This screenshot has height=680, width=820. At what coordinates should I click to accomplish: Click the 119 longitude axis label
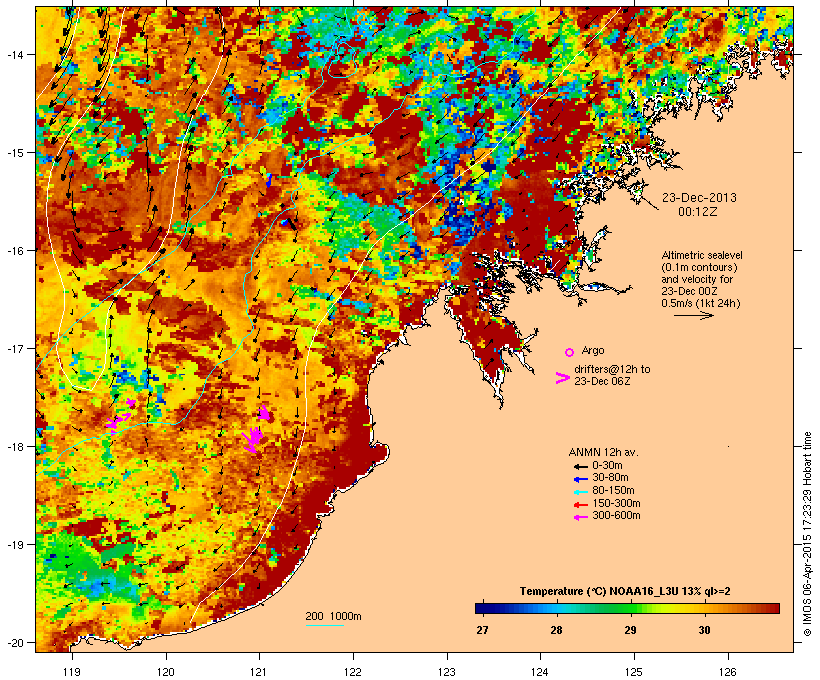point(72,672)
